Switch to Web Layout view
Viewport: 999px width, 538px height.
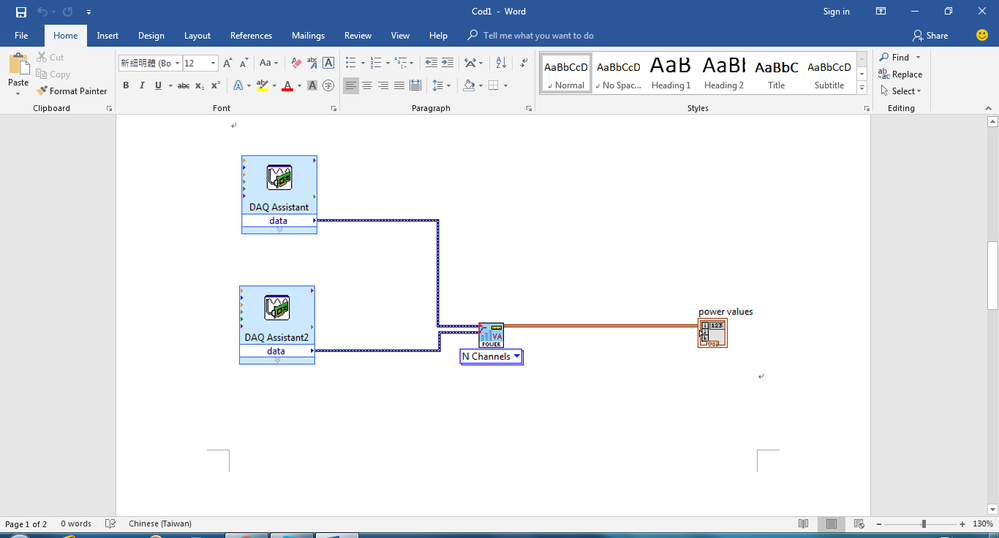(859, 524)
